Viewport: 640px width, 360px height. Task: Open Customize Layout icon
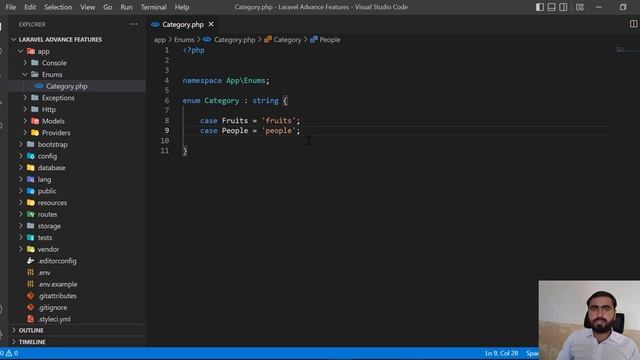pos(580,7)
